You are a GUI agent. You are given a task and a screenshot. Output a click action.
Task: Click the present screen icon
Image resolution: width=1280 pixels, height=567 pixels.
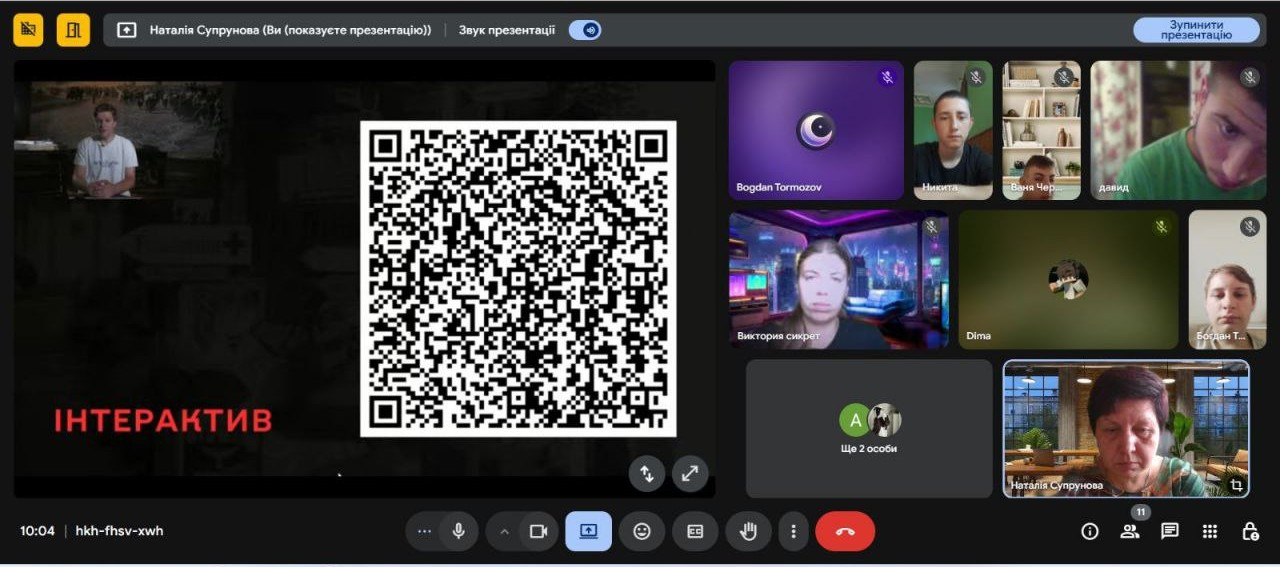coord(588,531)
